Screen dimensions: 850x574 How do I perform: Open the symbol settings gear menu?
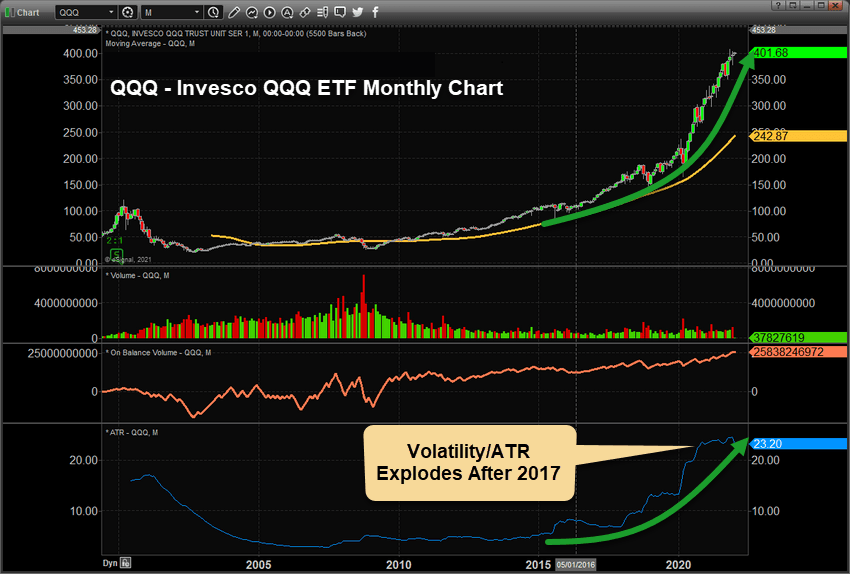[x=128, y=12]
